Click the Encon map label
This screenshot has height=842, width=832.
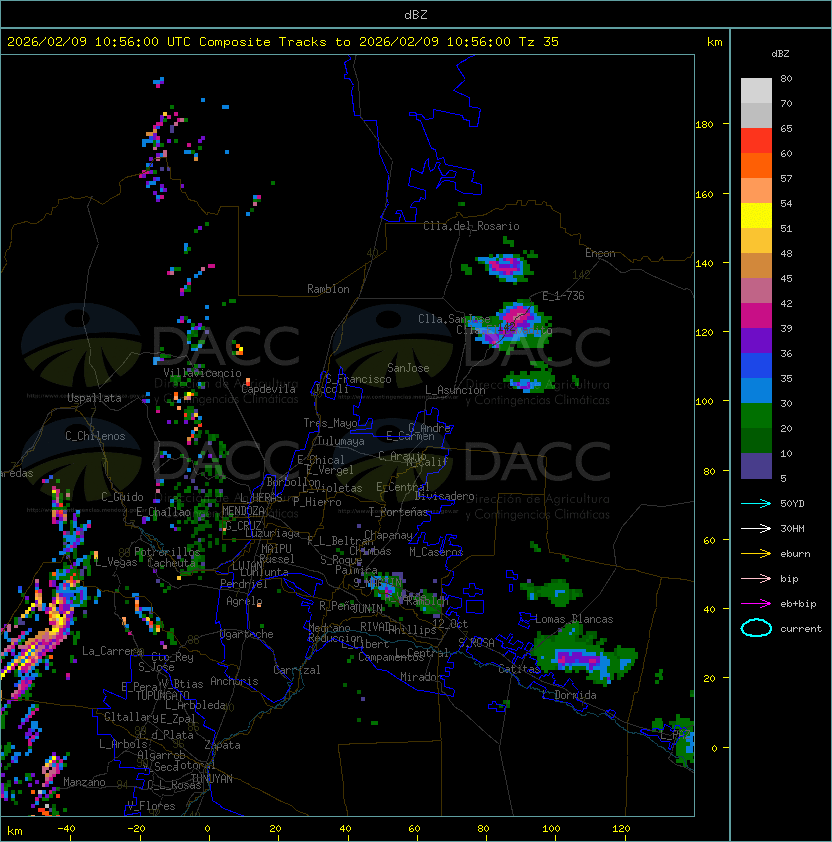point(600,253)
